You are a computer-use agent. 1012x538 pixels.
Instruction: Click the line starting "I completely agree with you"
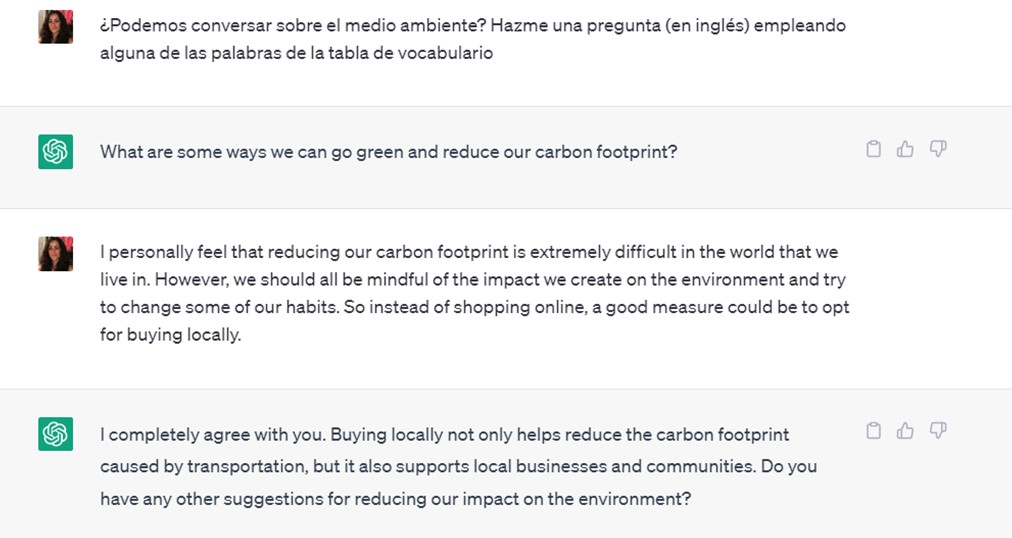coord(444,435)
